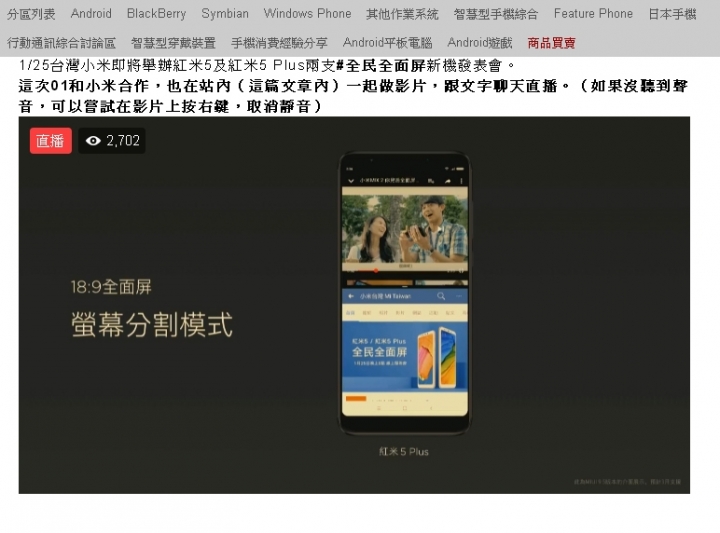
Task: Open the 日本手機 section
Action: tap(672, 14)
